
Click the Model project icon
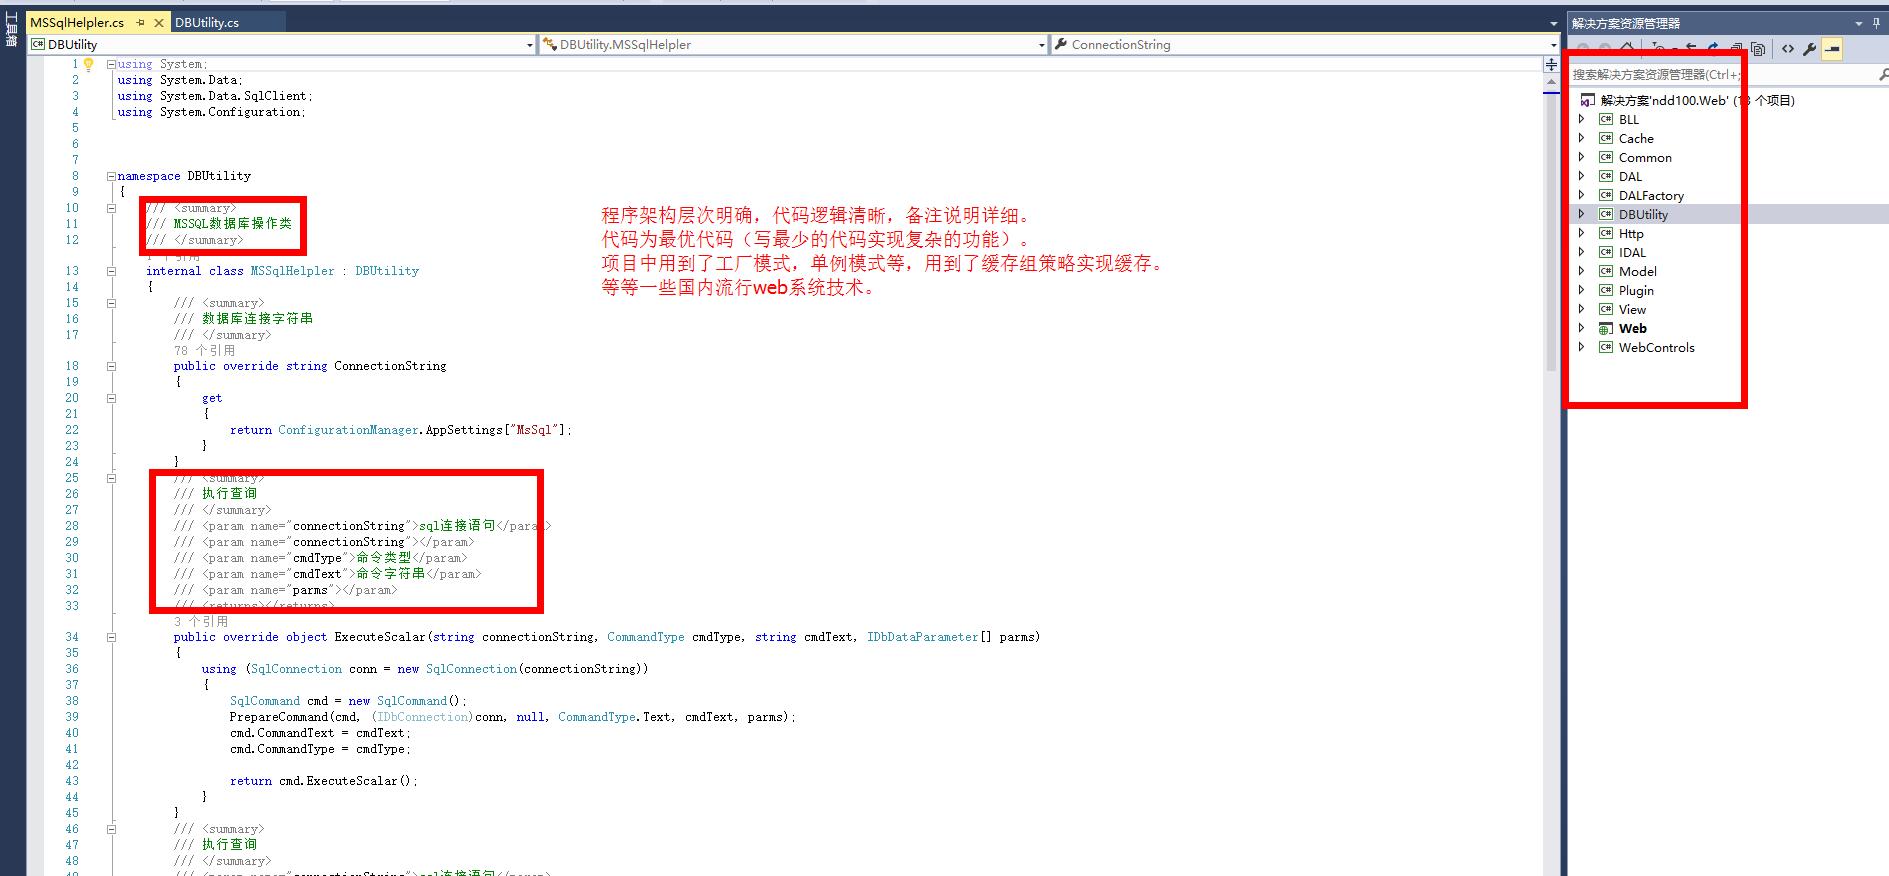click(x=1606, y=271)
